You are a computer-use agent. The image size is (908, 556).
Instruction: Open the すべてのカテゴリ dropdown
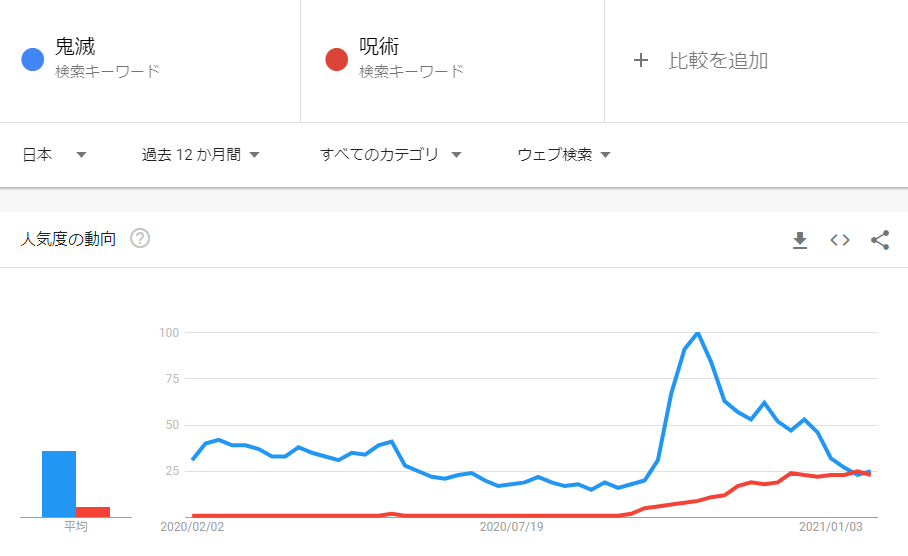[x=391, y=155]
